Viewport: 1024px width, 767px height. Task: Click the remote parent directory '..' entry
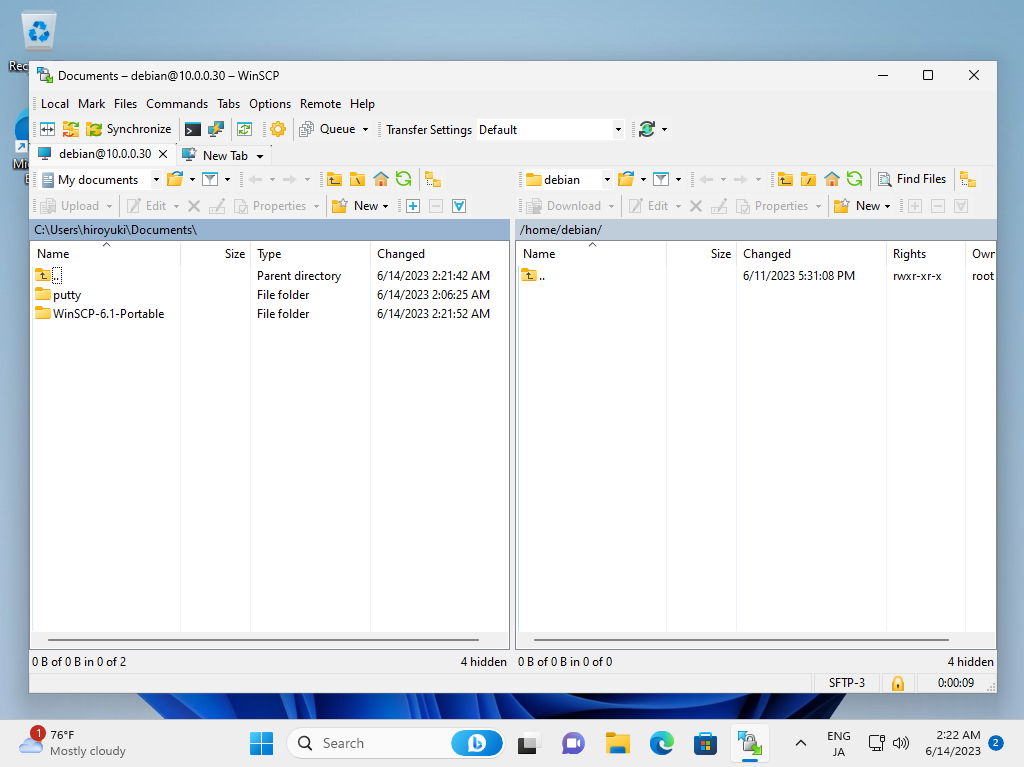tap(535, 276)
